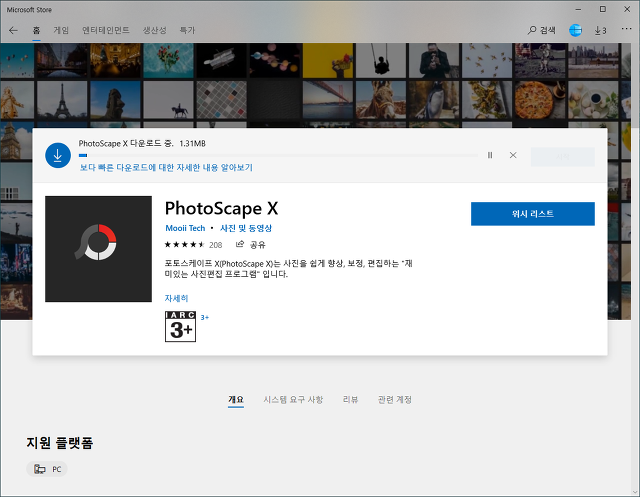
Task: Maximize the Microsoft Store window
Action: [603, 9]
